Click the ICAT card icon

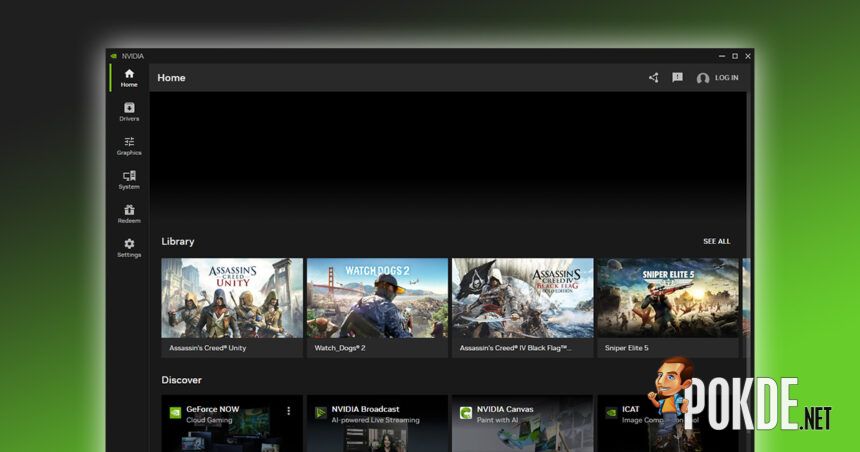coord(611,413)
